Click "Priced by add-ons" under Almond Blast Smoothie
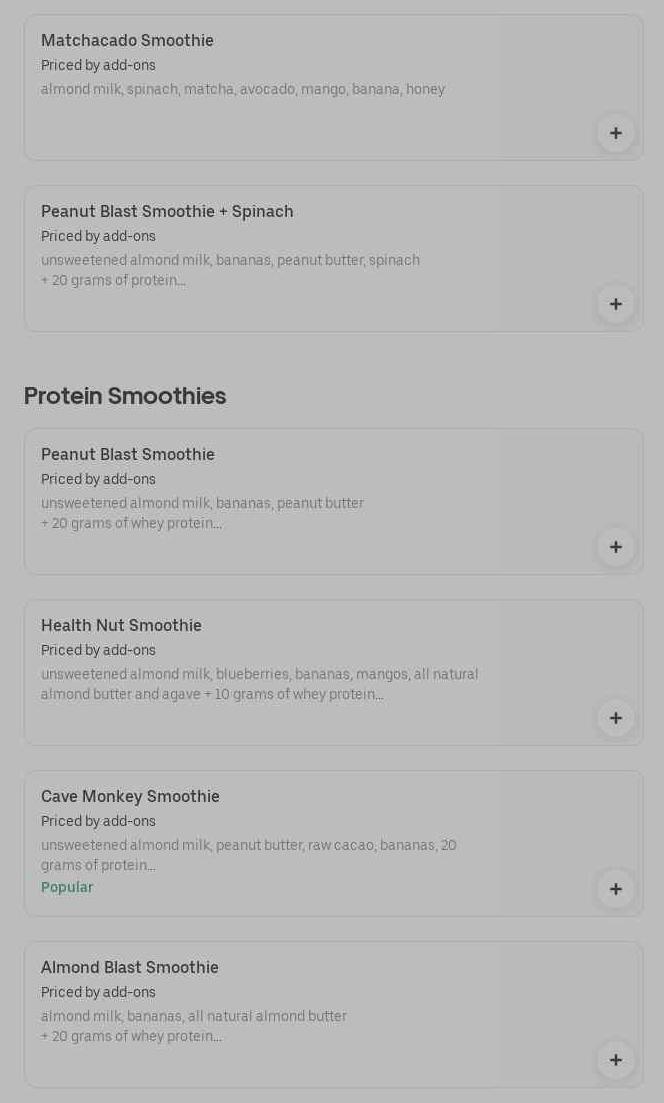 [98, 993]
